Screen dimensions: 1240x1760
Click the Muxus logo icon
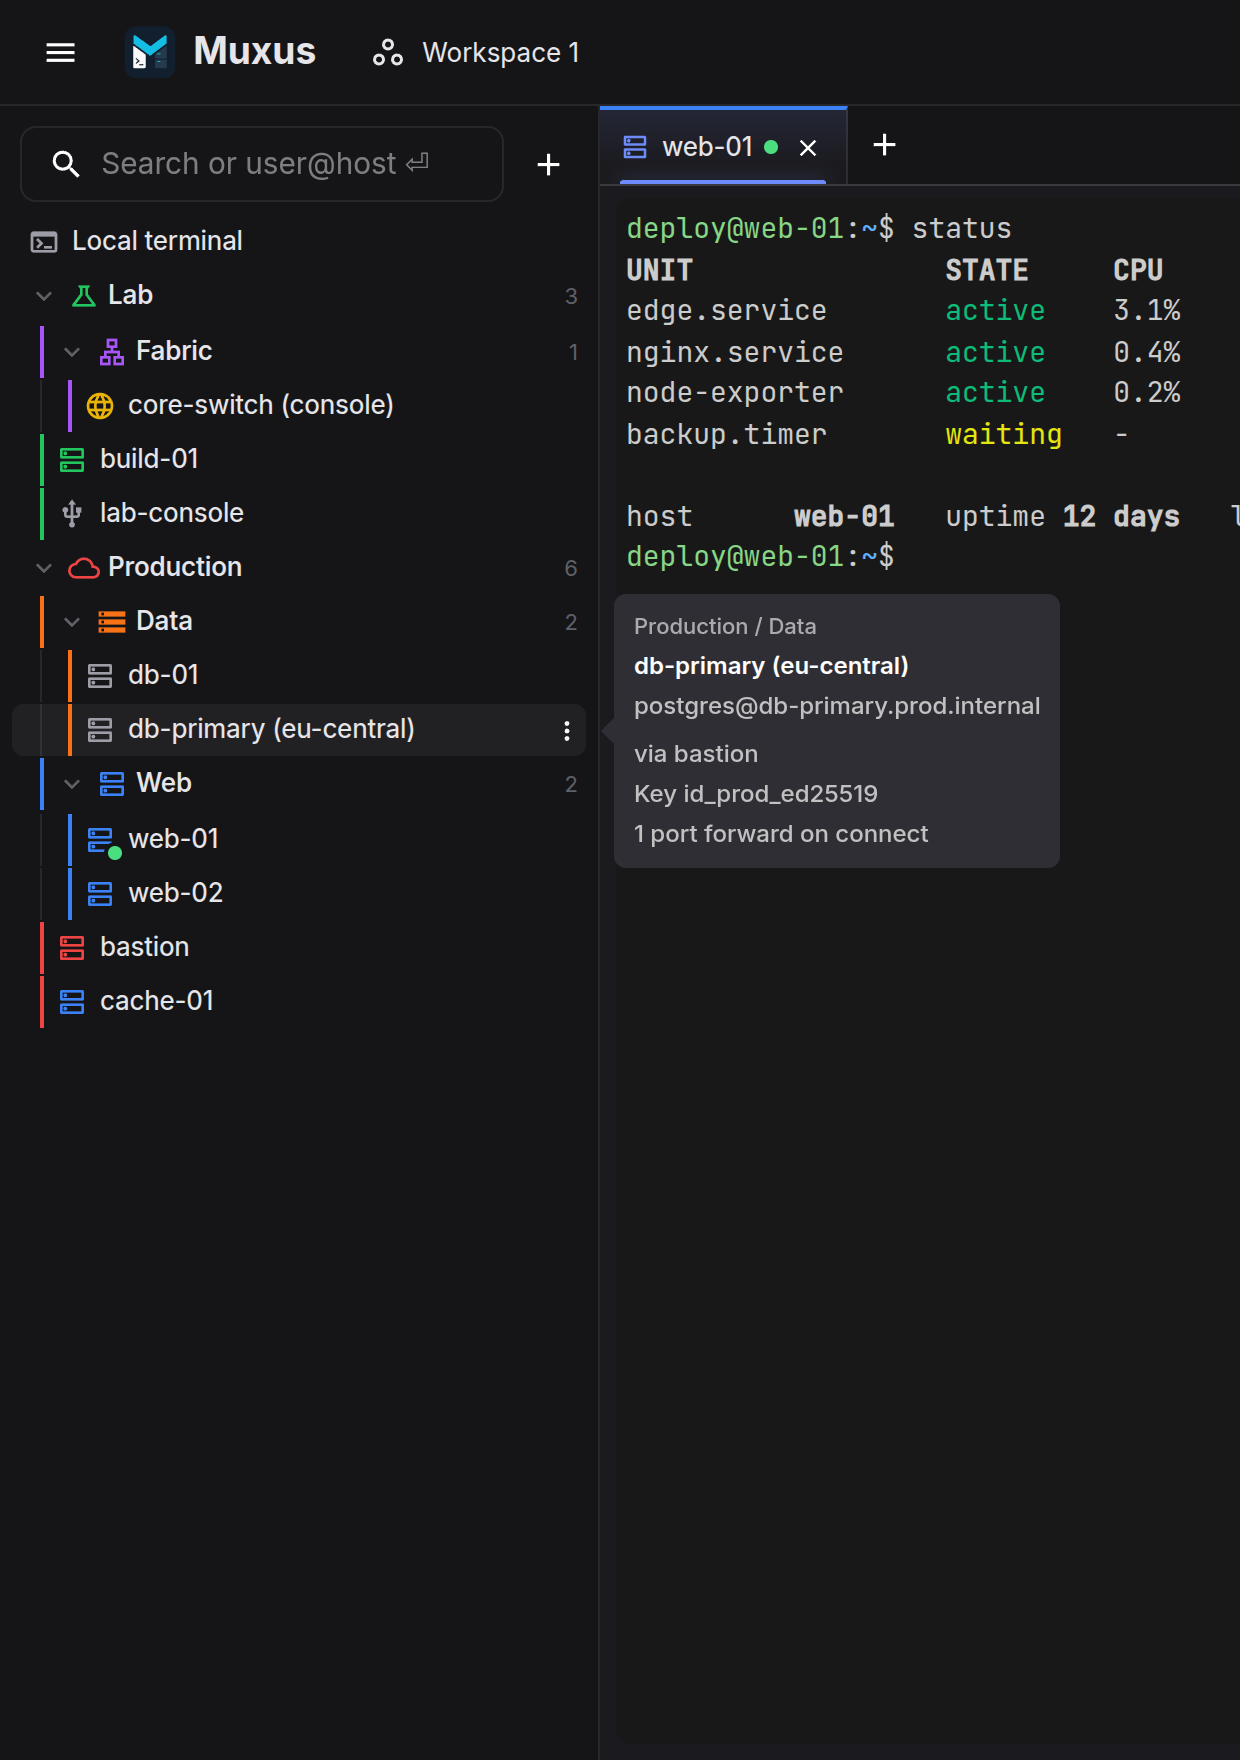click(x=150, y=52)
